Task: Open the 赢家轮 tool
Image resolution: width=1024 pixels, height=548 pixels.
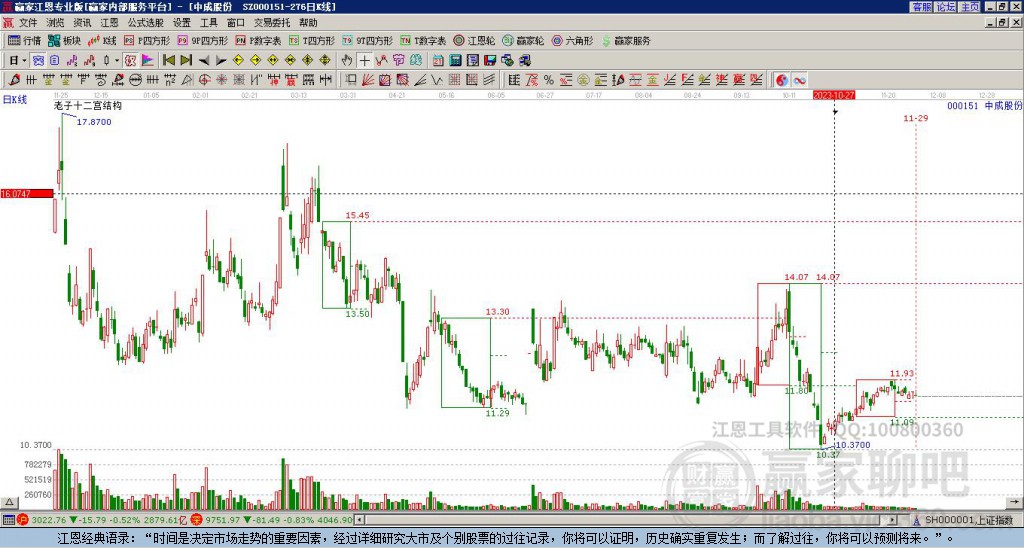Action: tap(523, 40)
